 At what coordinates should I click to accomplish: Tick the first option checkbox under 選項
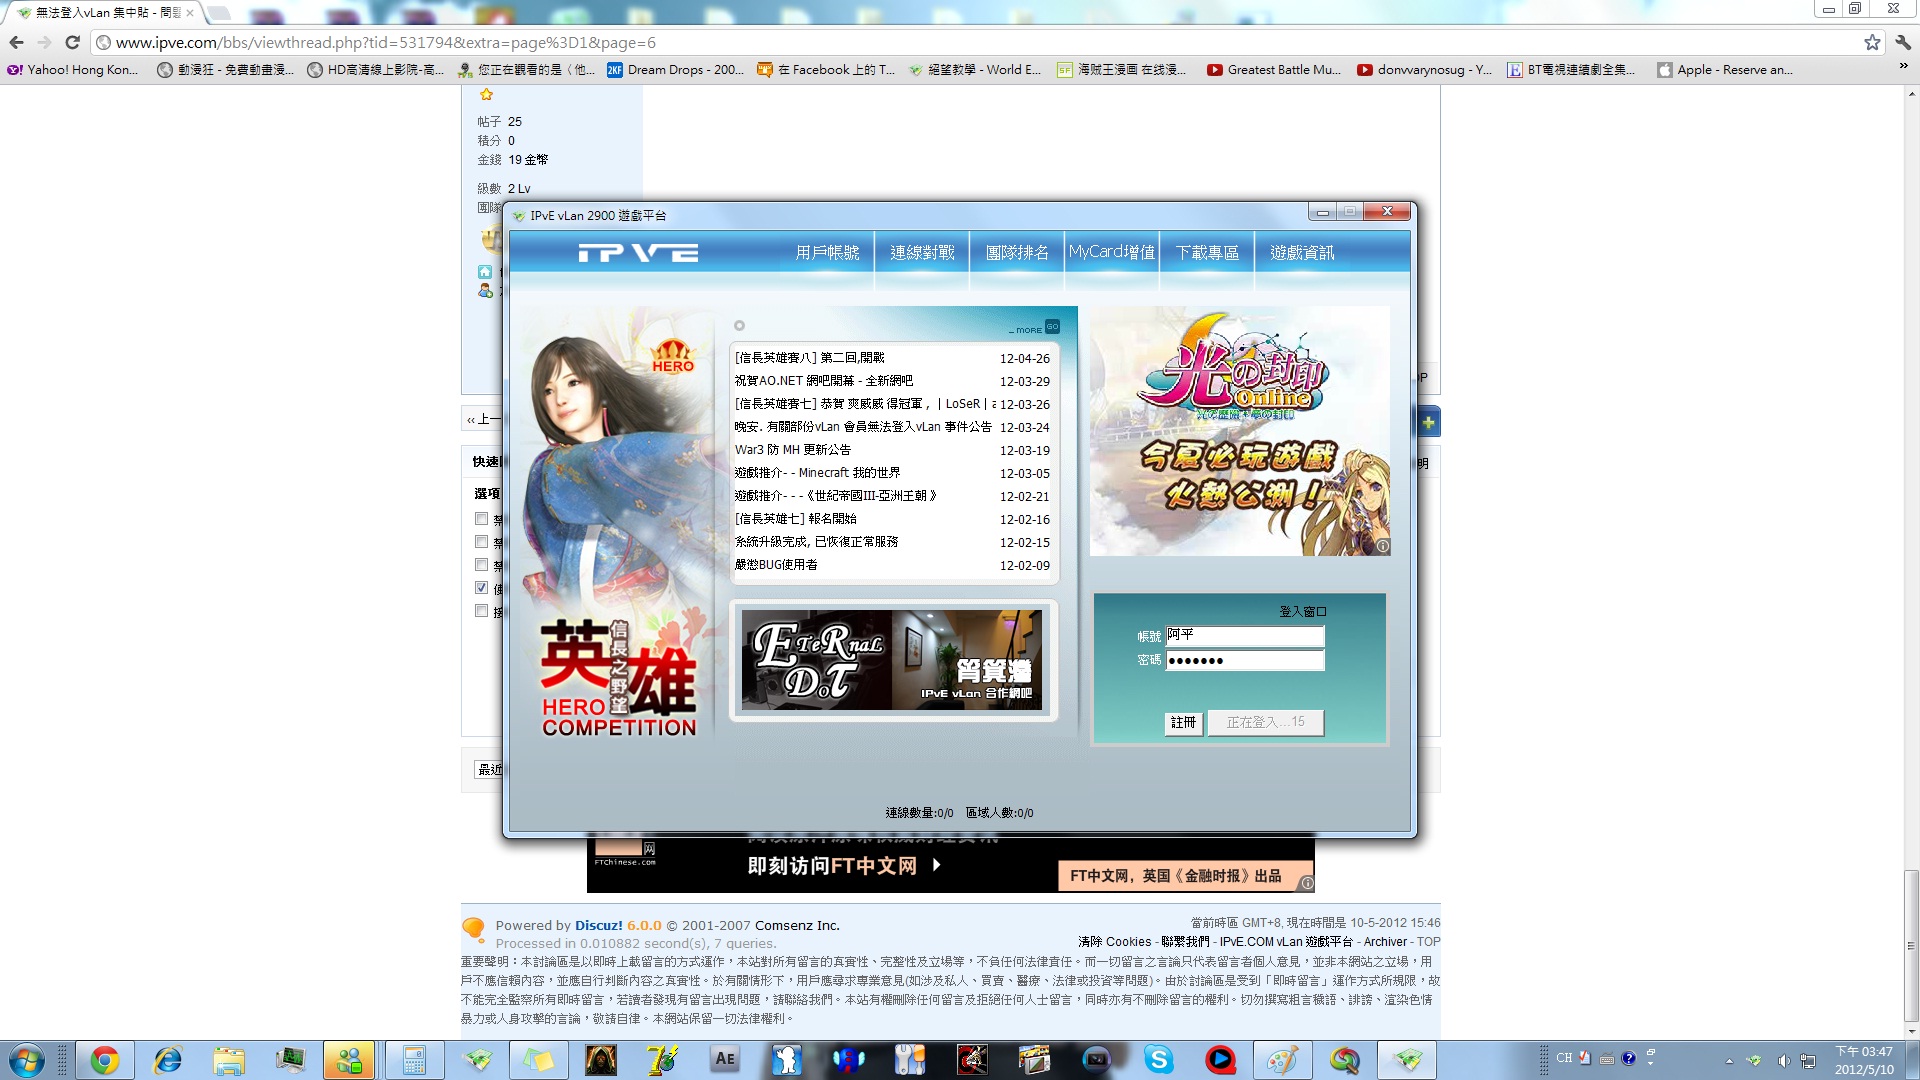pos(481,519)
